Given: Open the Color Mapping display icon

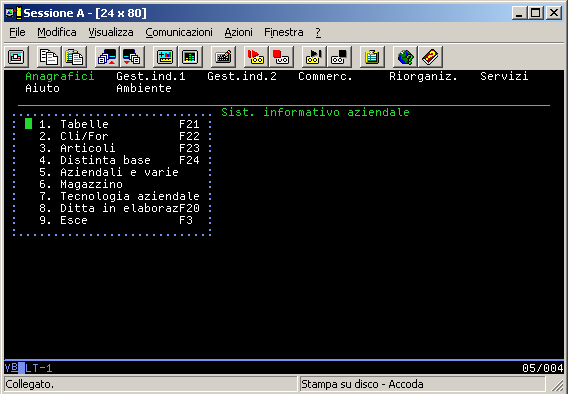Looking at the screenshot, I should [190, 57].
